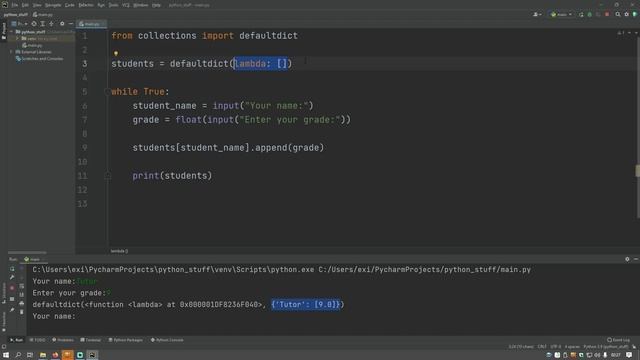Screen dimensions: 640x360
Task: Open the main run configuration dropdown
Action: point(561,14)
